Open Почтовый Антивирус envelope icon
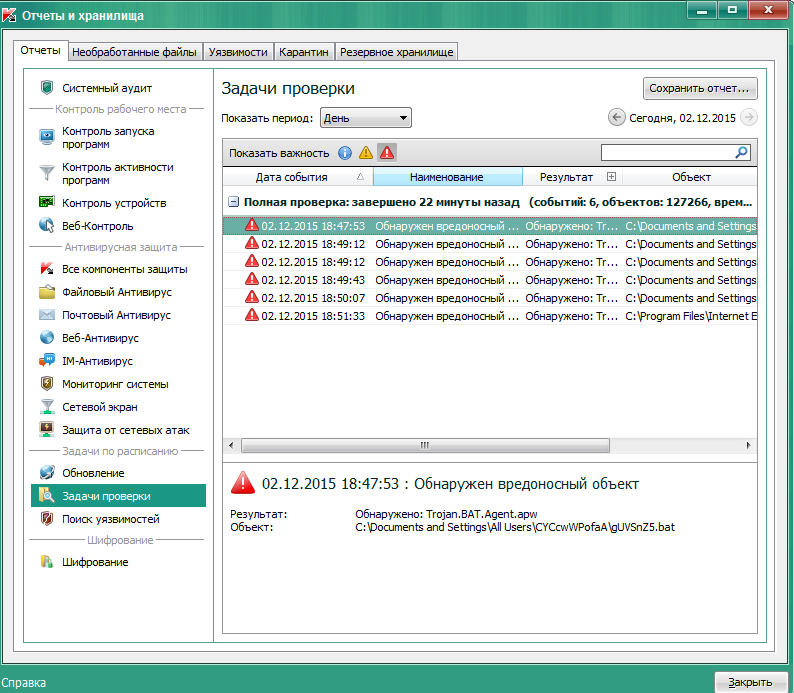Viewport: 794px width, 693px height. pyautogui.click(x=47, y=315)
